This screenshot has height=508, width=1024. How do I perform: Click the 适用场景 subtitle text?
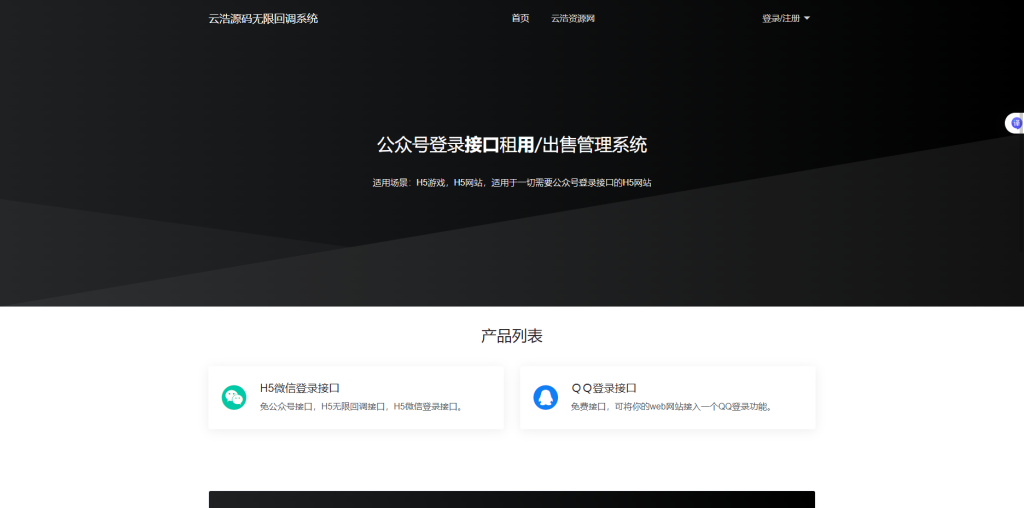point(512,183)
